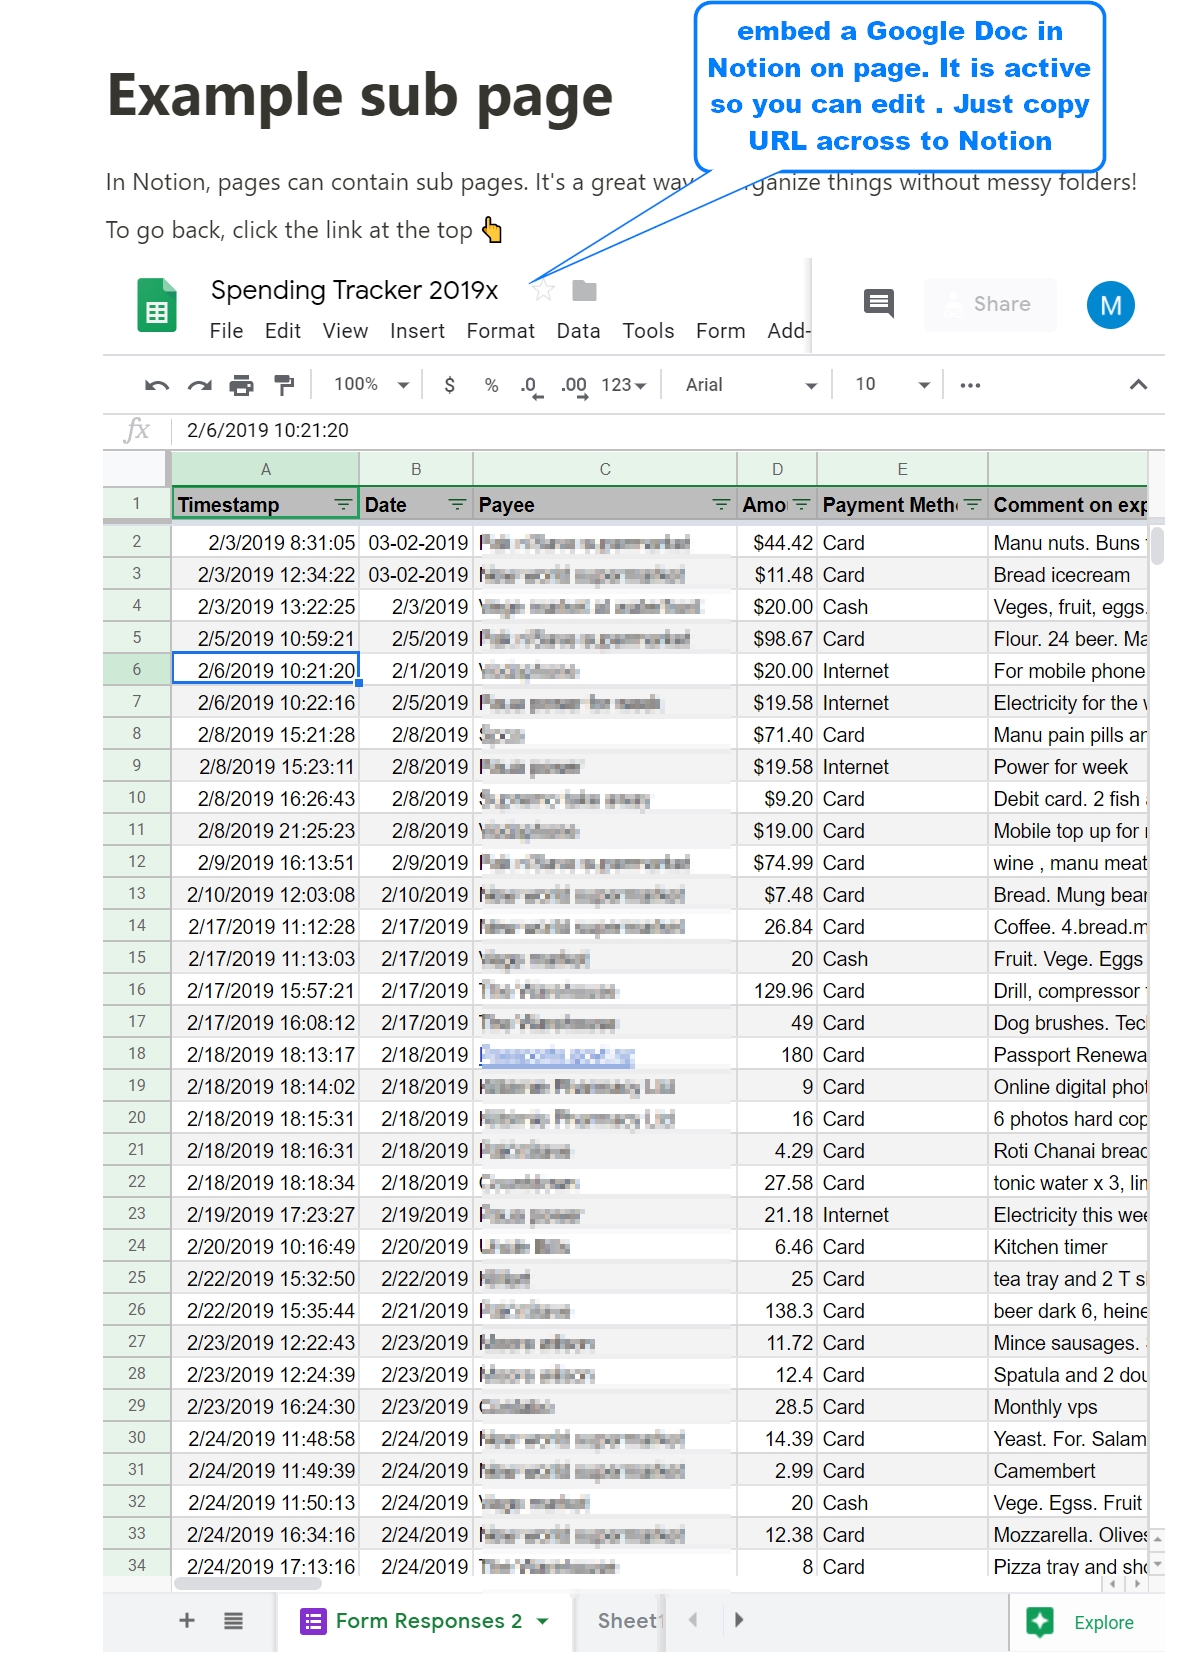Toggle filter on Payee column header
Viewport: 1196px width, 1670px height.
(x=720, y=505)
